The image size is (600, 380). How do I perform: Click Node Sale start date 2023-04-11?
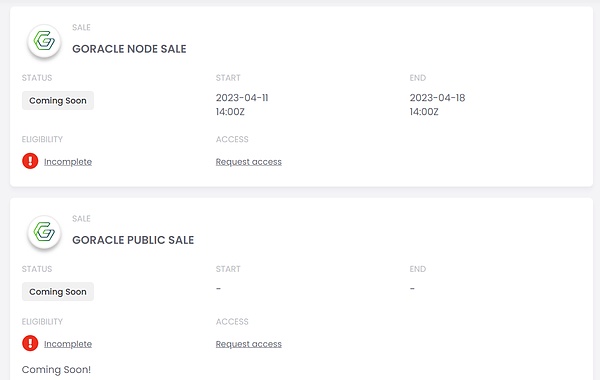point(242,98)
